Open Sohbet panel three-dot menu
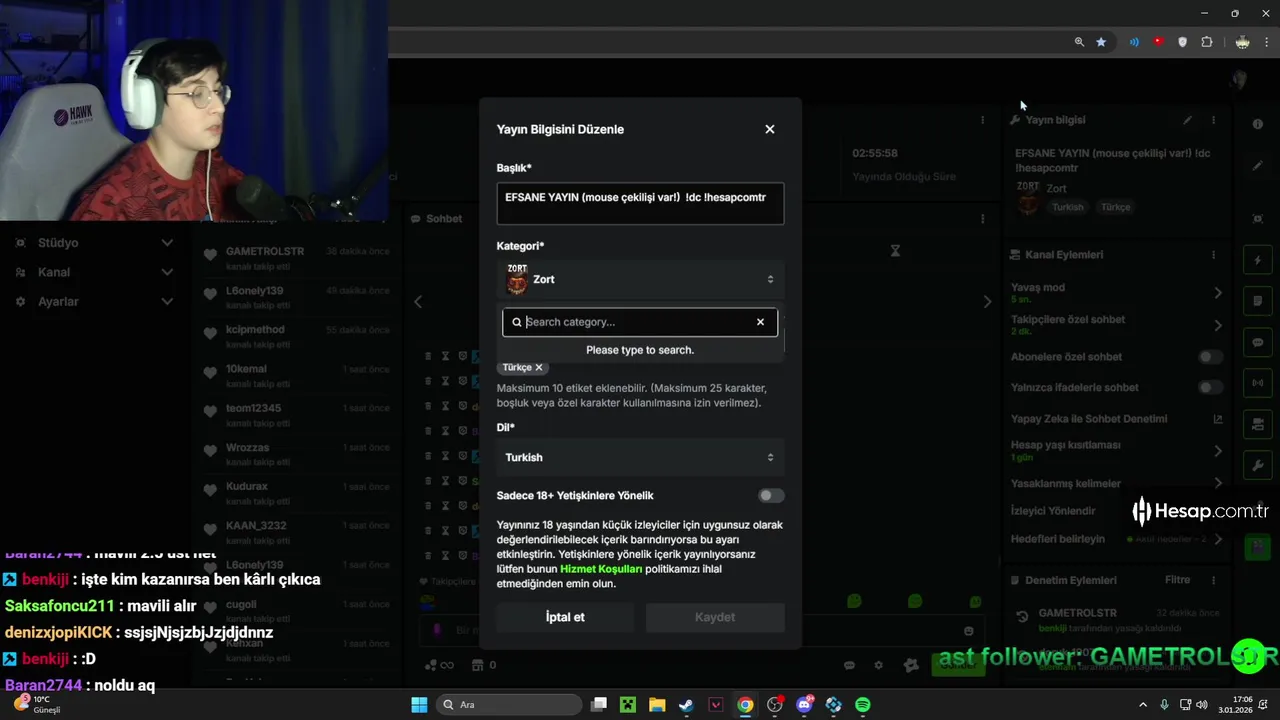 983,219
